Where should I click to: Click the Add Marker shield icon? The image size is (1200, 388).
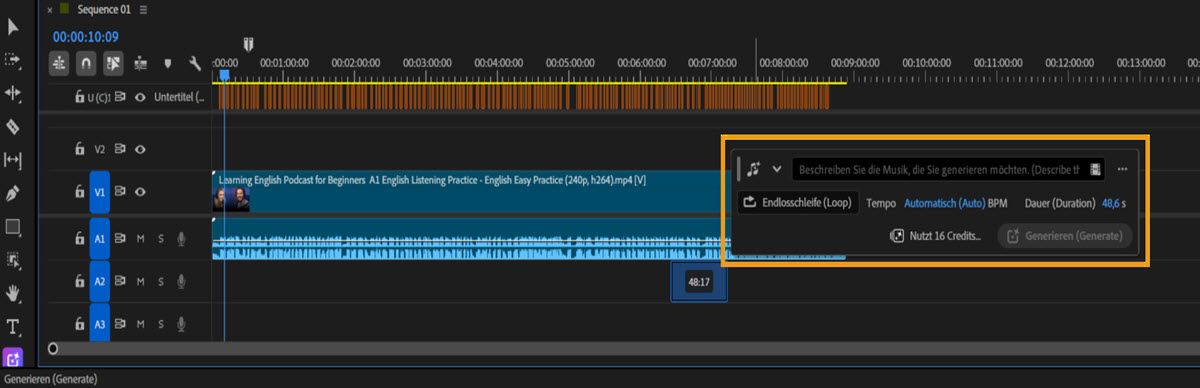tap(168, 63)
